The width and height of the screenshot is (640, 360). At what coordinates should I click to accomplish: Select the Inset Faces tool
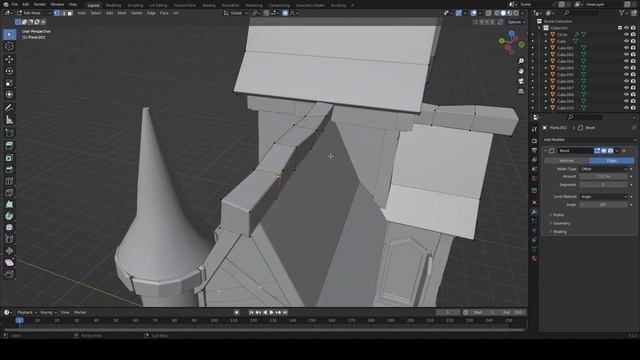pyautogui.click(x=9, y=158)
